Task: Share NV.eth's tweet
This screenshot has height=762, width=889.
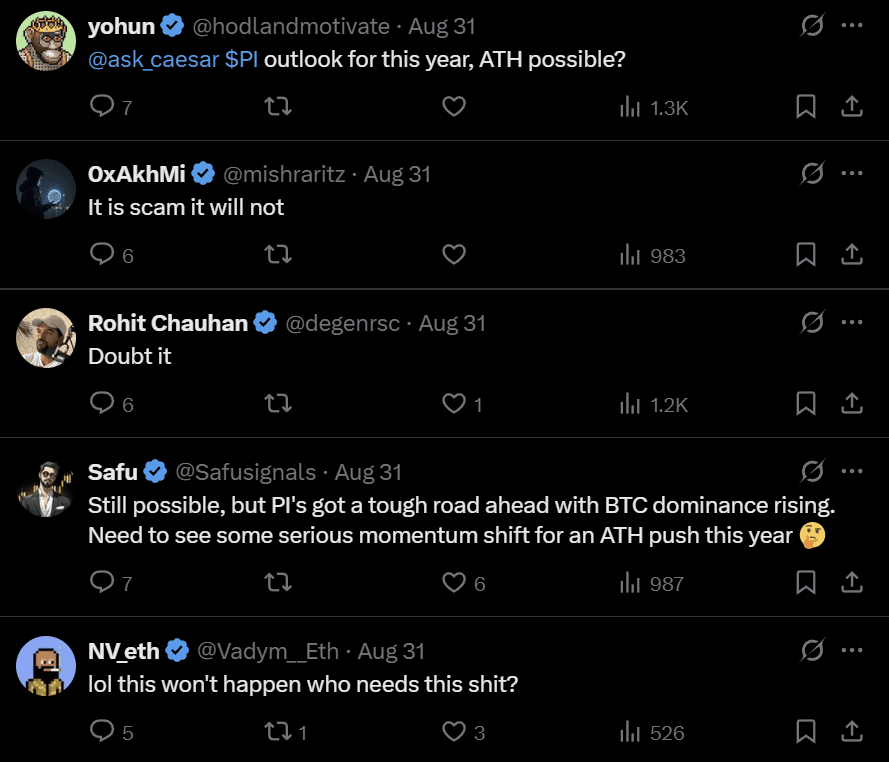Action: (x=852, y=731)
